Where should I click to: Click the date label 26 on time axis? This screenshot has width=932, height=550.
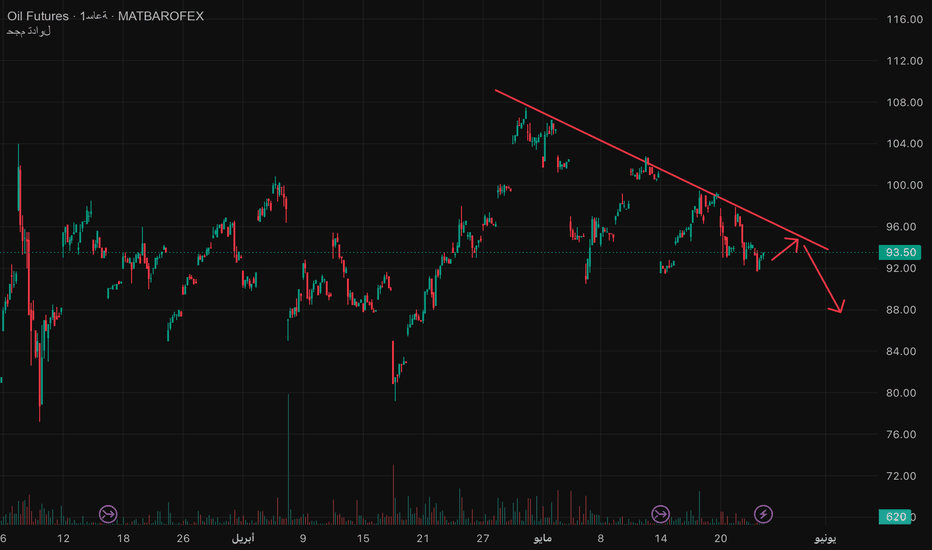point(183,538)
